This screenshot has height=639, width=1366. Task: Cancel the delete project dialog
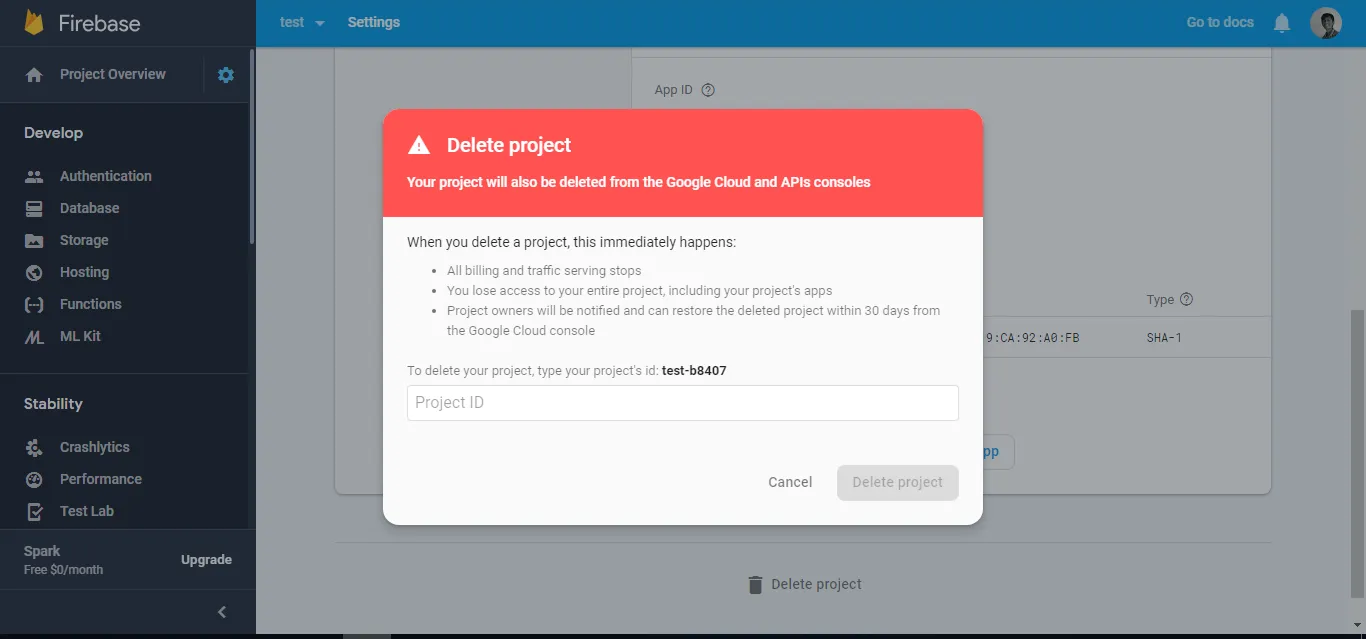point(790,482)
